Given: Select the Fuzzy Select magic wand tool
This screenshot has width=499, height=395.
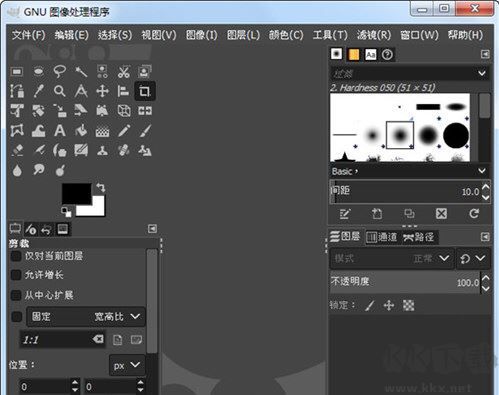Looking at the screenshot, I should pos(81,71).
